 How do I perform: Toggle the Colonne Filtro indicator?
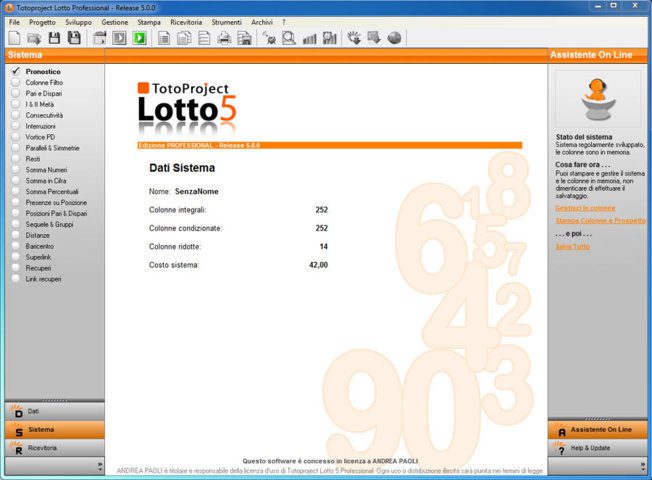coord(16,82)
